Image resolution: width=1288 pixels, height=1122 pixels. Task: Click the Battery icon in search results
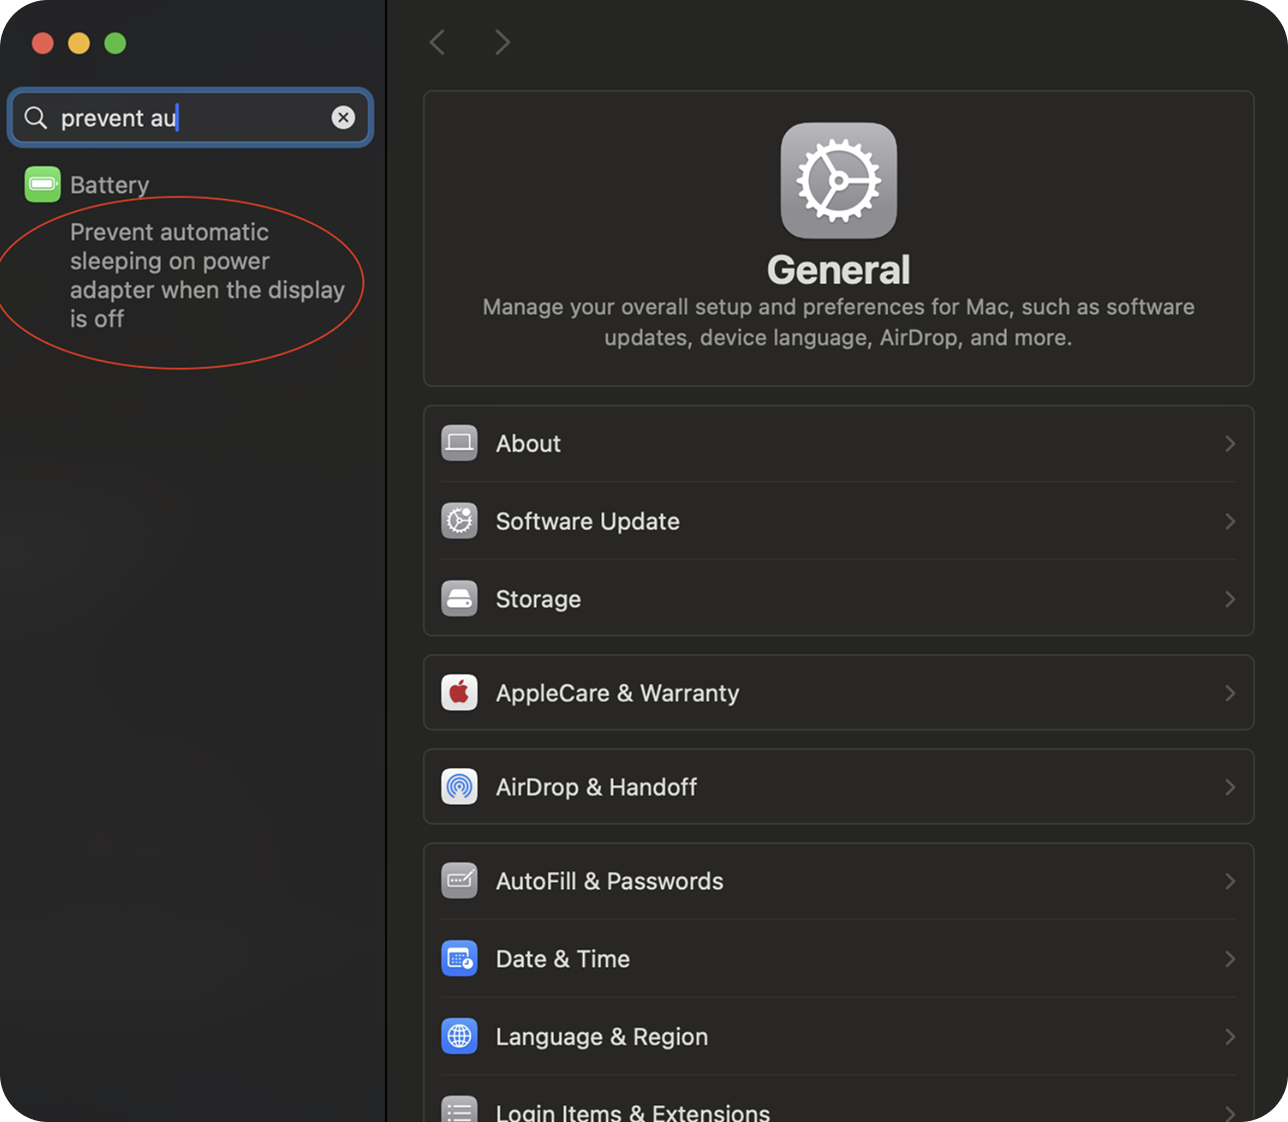pyautogui.click(x=43, y=184)
